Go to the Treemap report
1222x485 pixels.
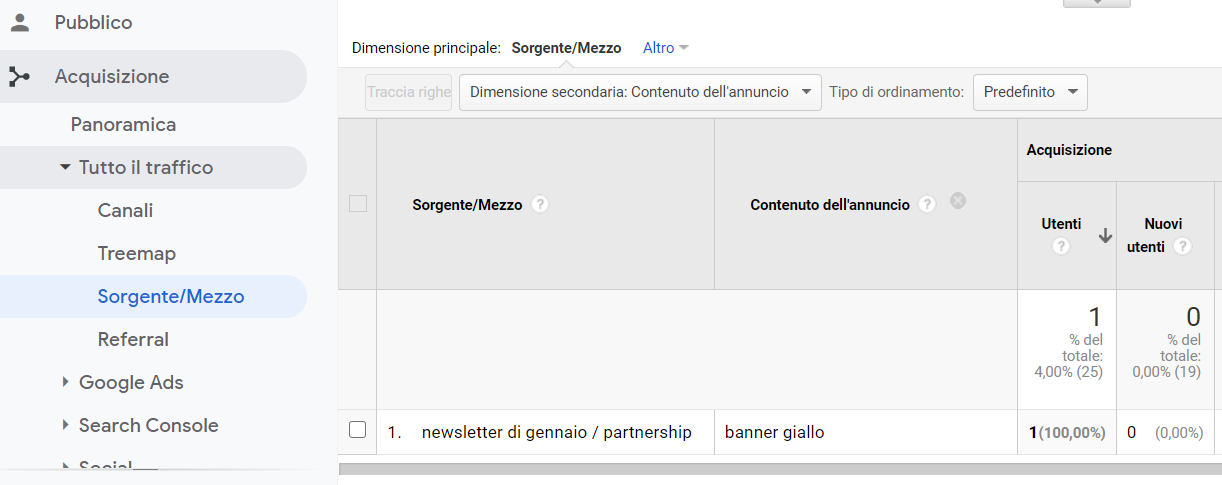137,254
